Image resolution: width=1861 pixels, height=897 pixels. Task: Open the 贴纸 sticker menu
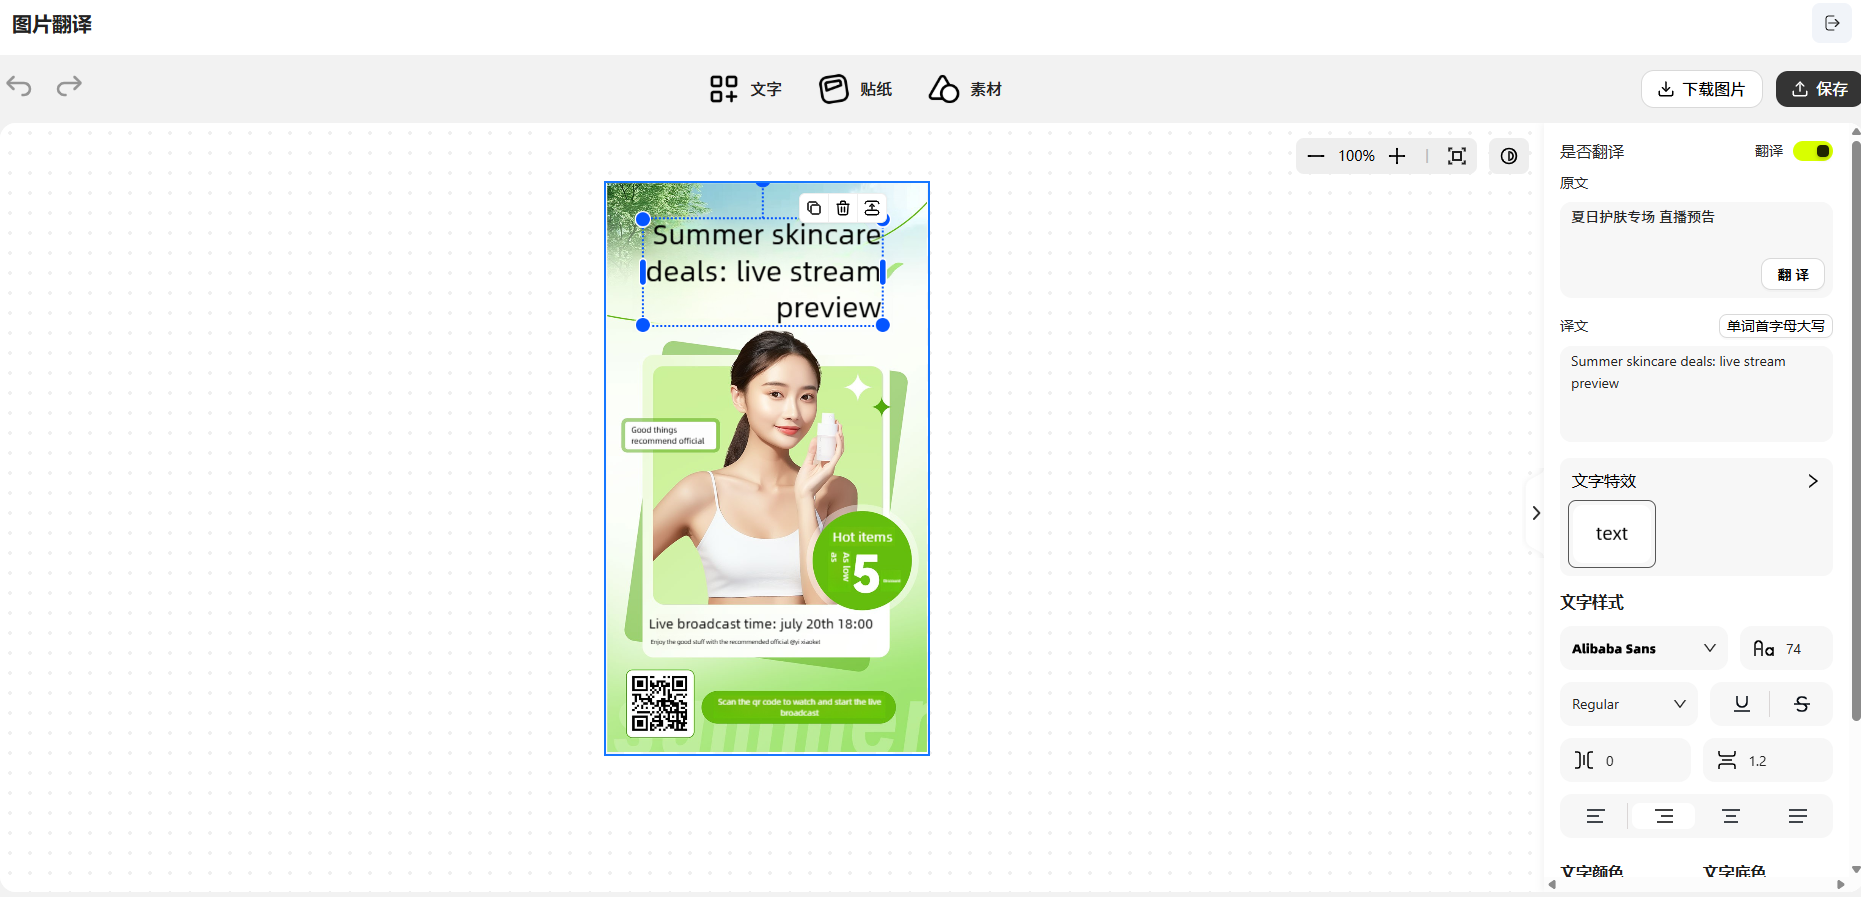856,89
